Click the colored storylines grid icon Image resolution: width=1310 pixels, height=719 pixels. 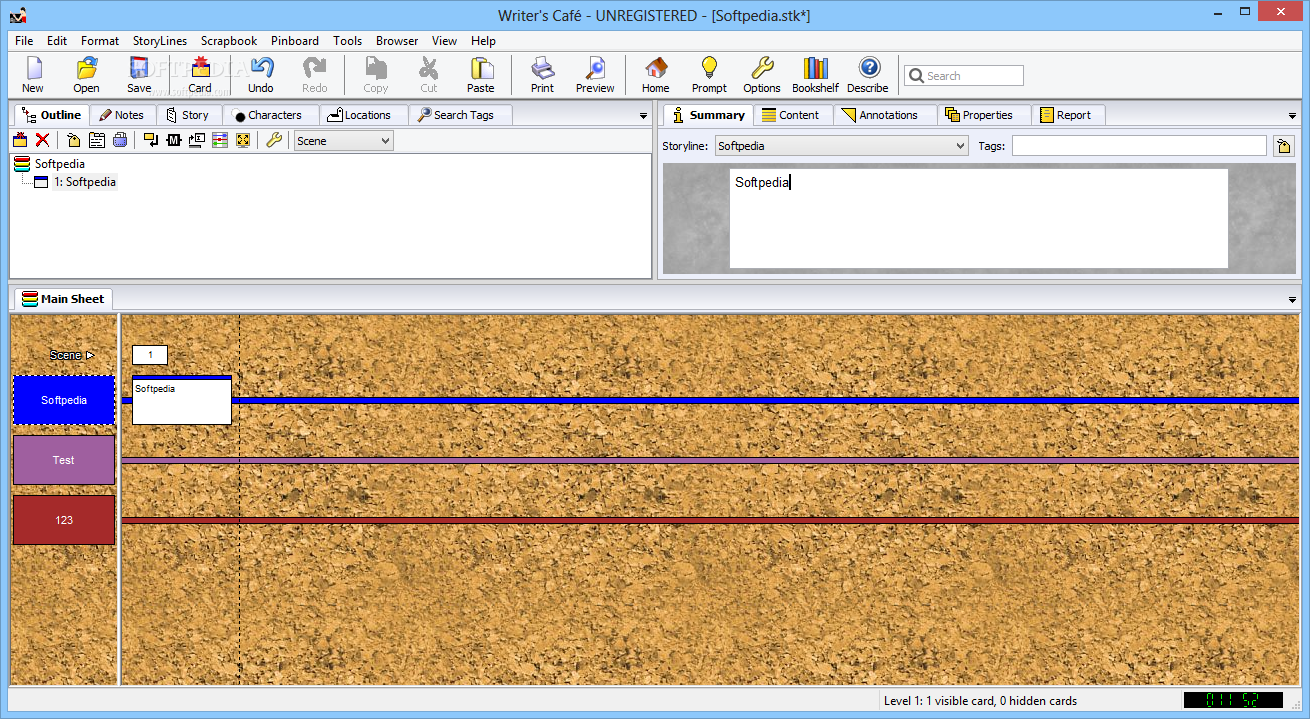[x=220, y=140]
